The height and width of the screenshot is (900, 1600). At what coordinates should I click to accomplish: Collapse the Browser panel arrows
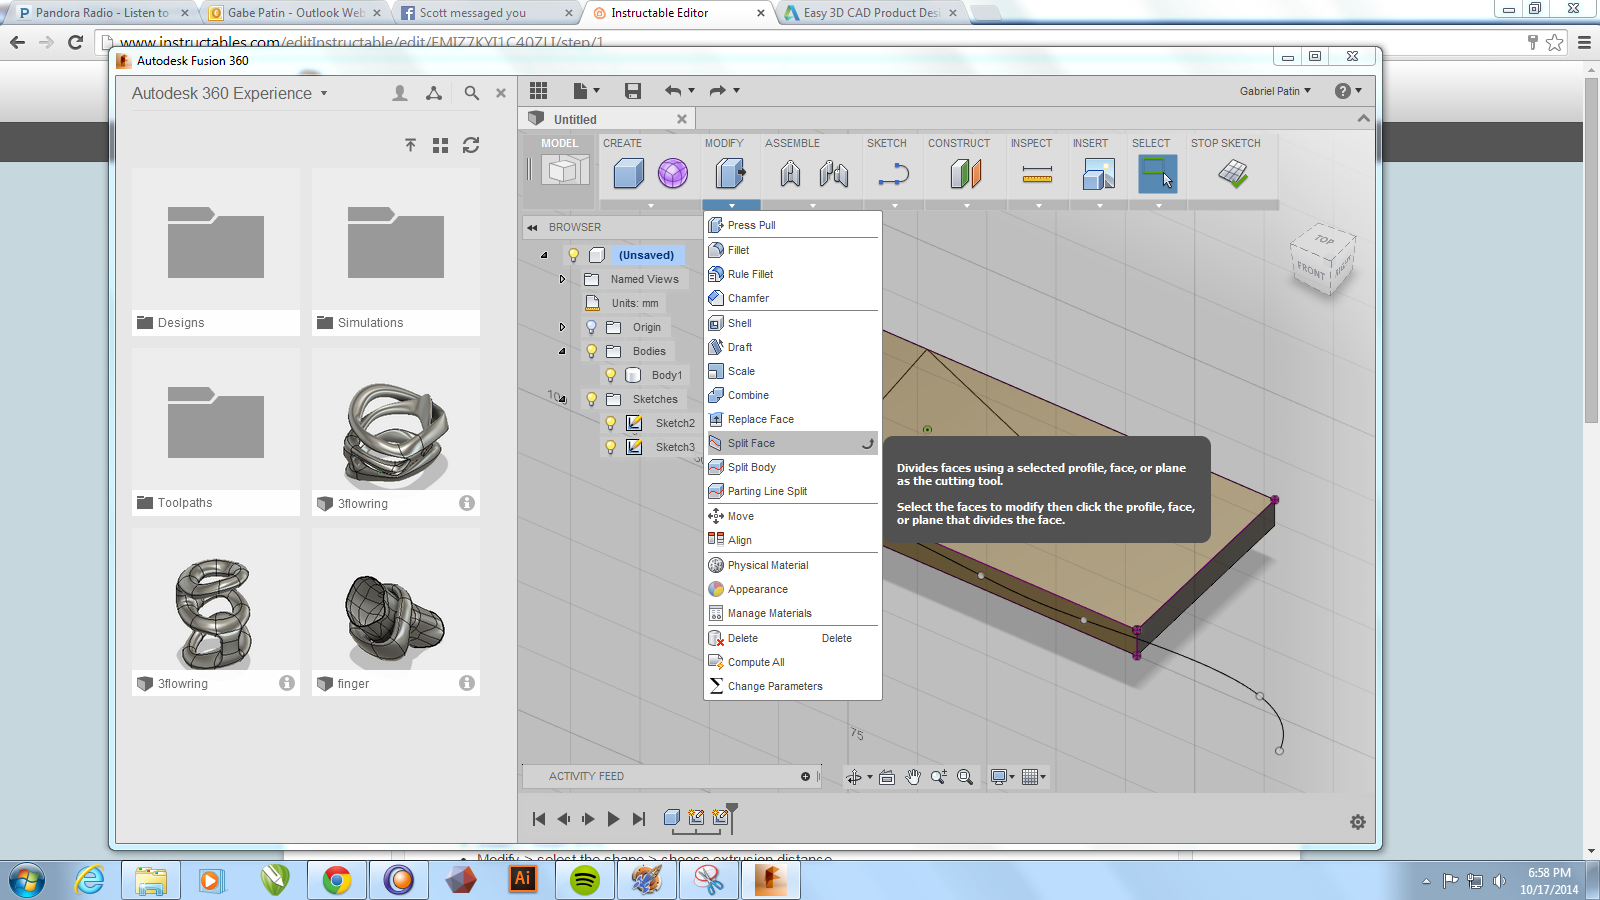tap(532, 227)
